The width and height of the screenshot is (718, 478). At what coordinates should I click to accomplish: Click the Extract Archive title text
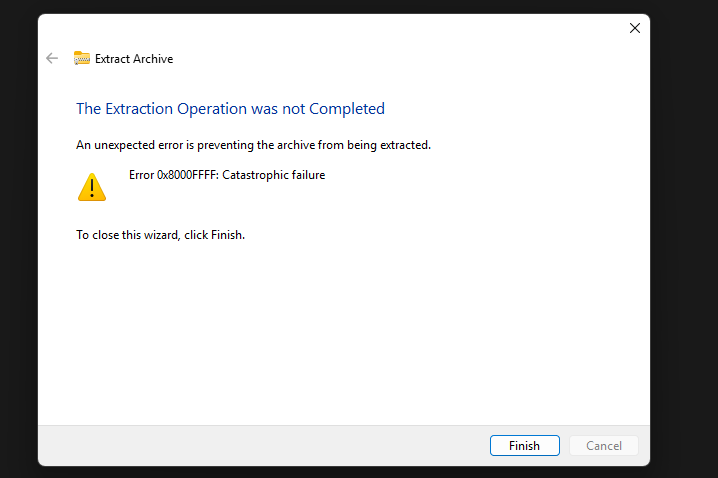pyautogui.click(x=134, y=59)
